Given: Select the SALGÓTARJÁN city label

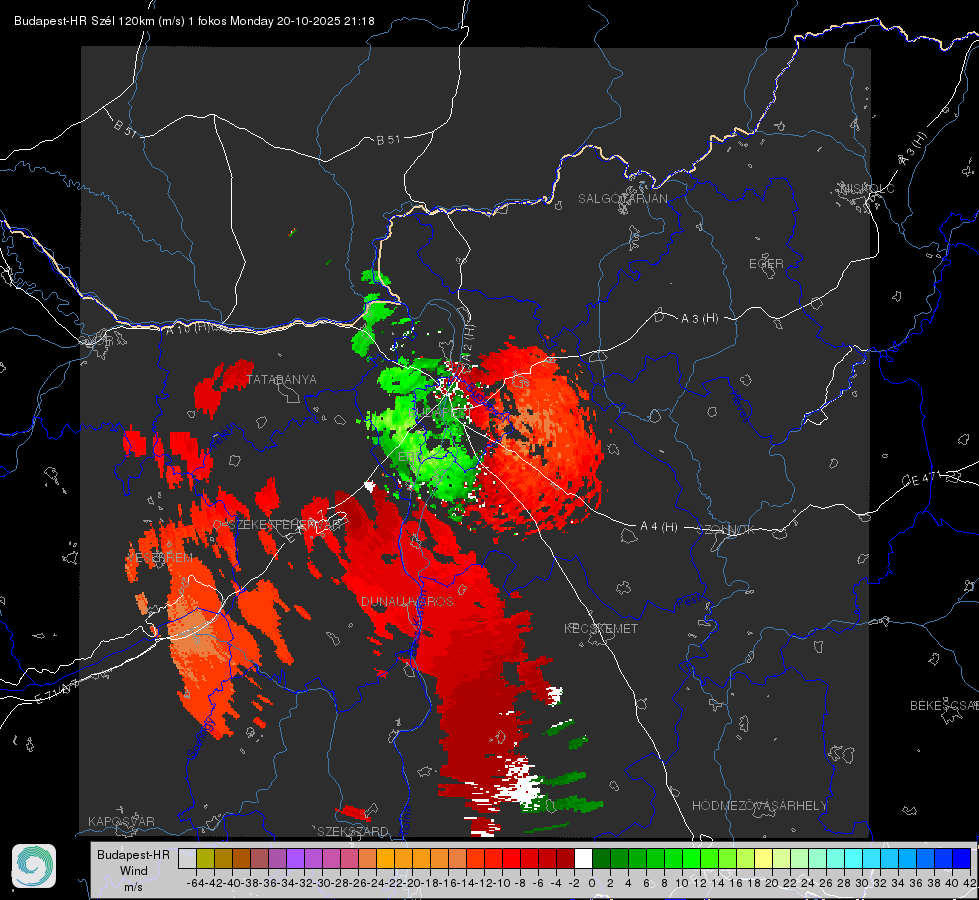Looking at the screenshot, I should pos(622,199).
